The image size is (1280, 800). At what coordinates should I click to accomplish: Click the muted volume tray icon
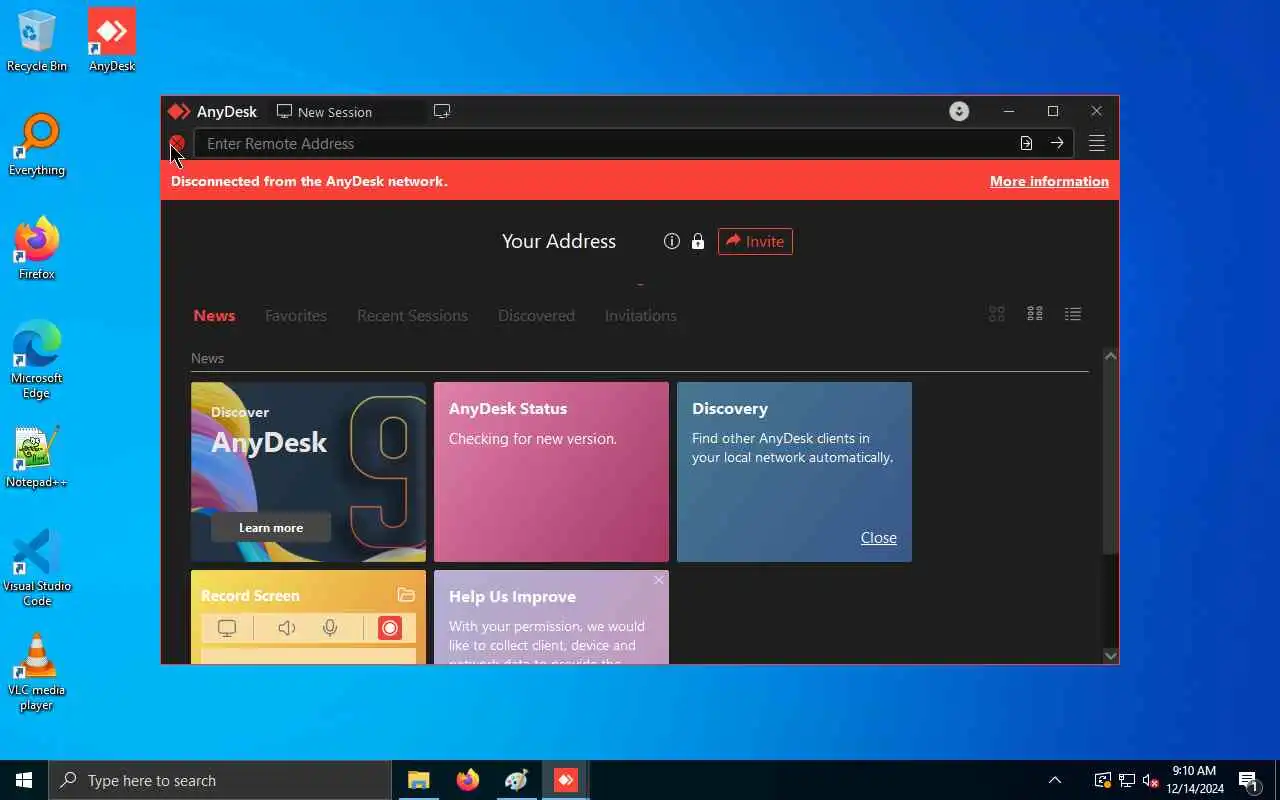tap(1150, 780)
